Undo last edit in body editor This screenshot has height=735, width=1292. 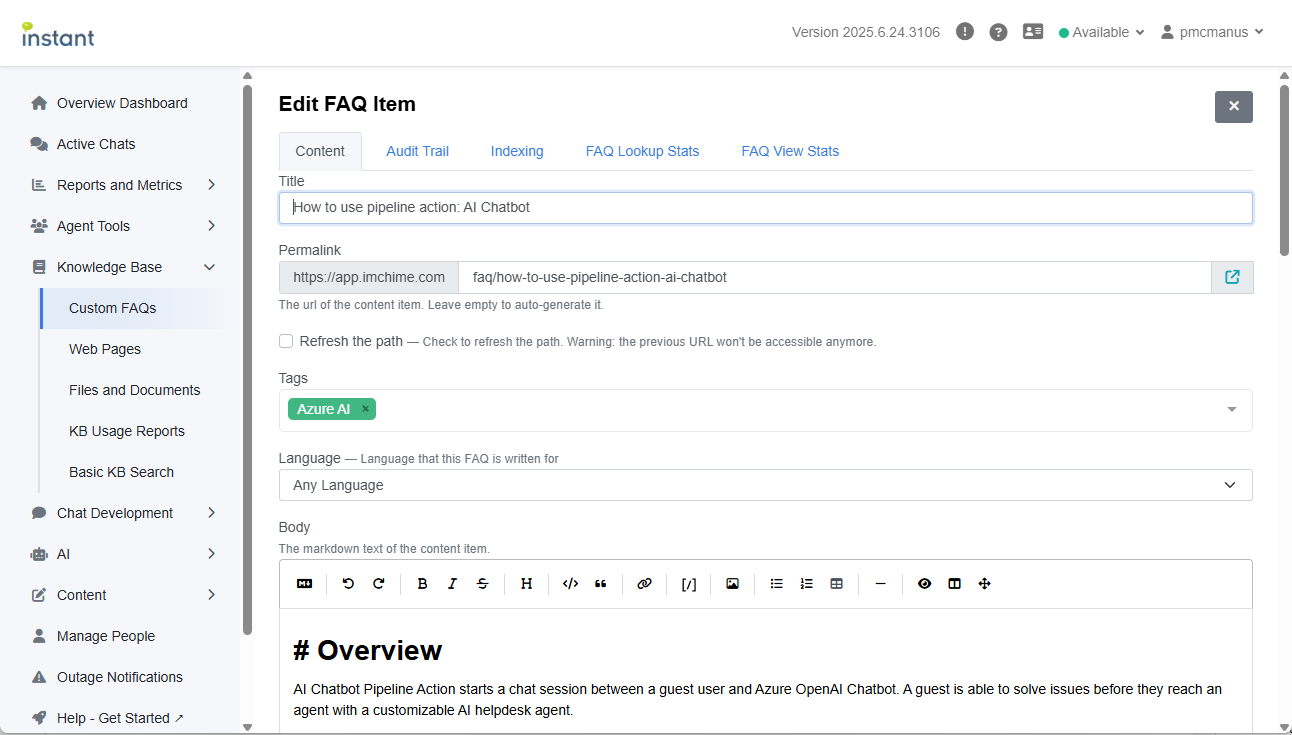pyautogui.click(x=348, y=584)
